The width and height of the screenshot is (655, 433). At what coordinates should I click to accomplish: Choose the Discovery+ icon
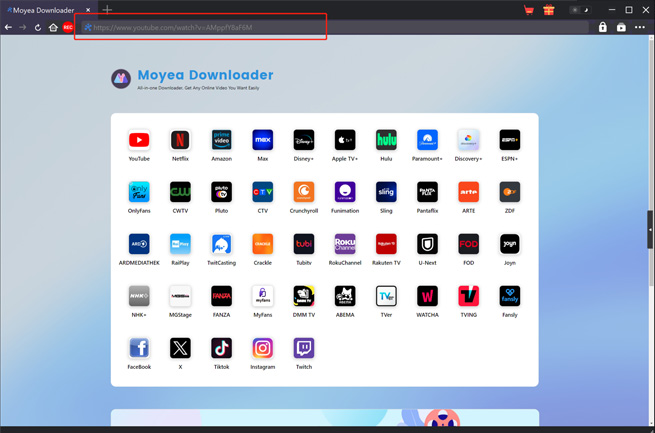(x=468, y=140)
